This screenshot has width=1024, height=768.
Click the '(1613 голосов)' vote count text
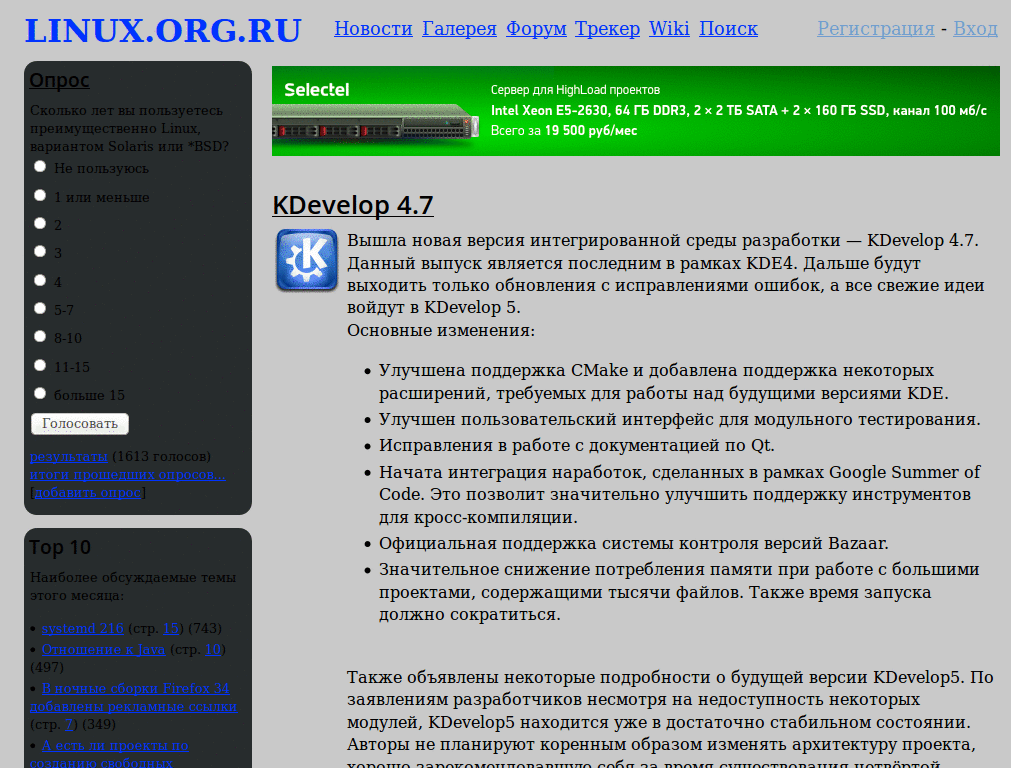tap(161, 456)
